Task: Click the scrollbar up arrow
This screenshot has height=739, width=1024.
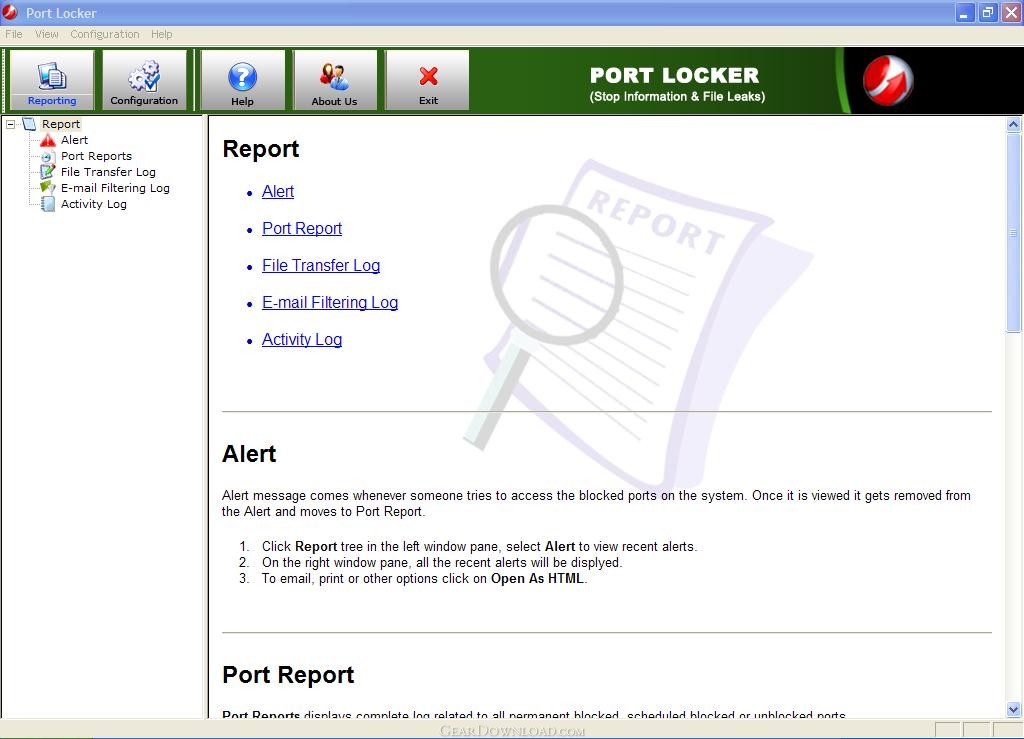Action: click(x=1013, y=124)
